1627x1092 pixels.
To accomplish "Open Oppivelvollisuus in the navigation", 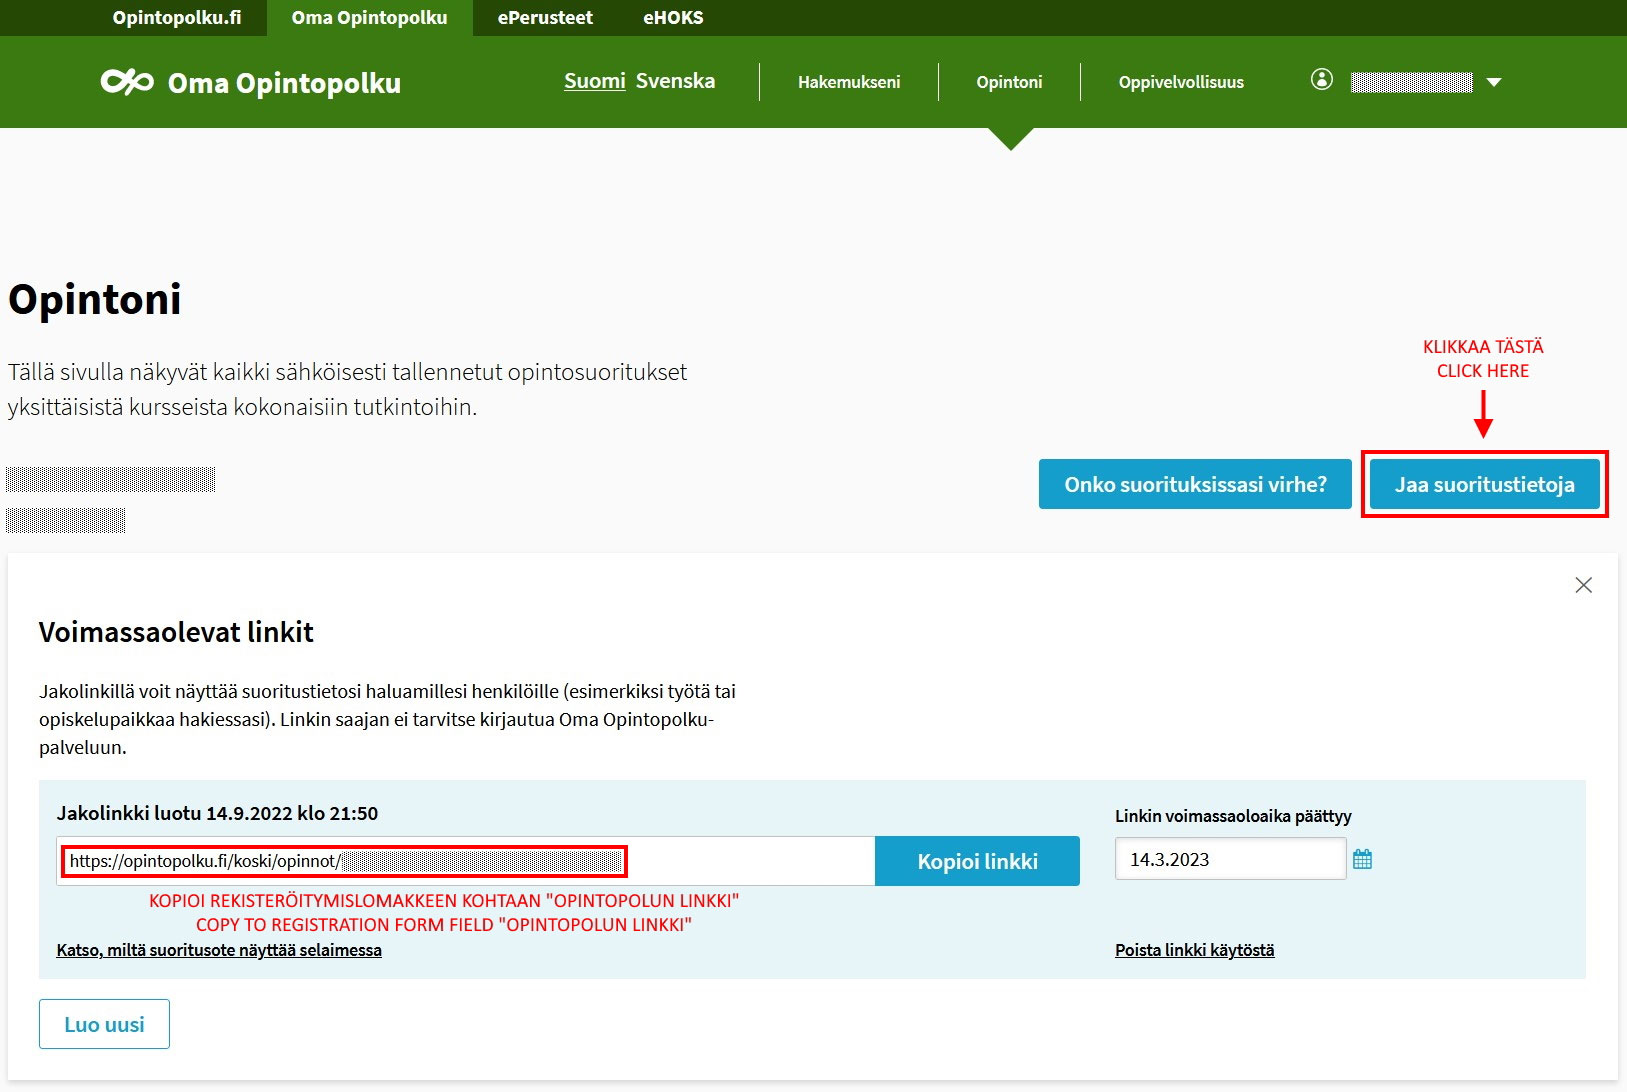I will (x=1181, y=82).
